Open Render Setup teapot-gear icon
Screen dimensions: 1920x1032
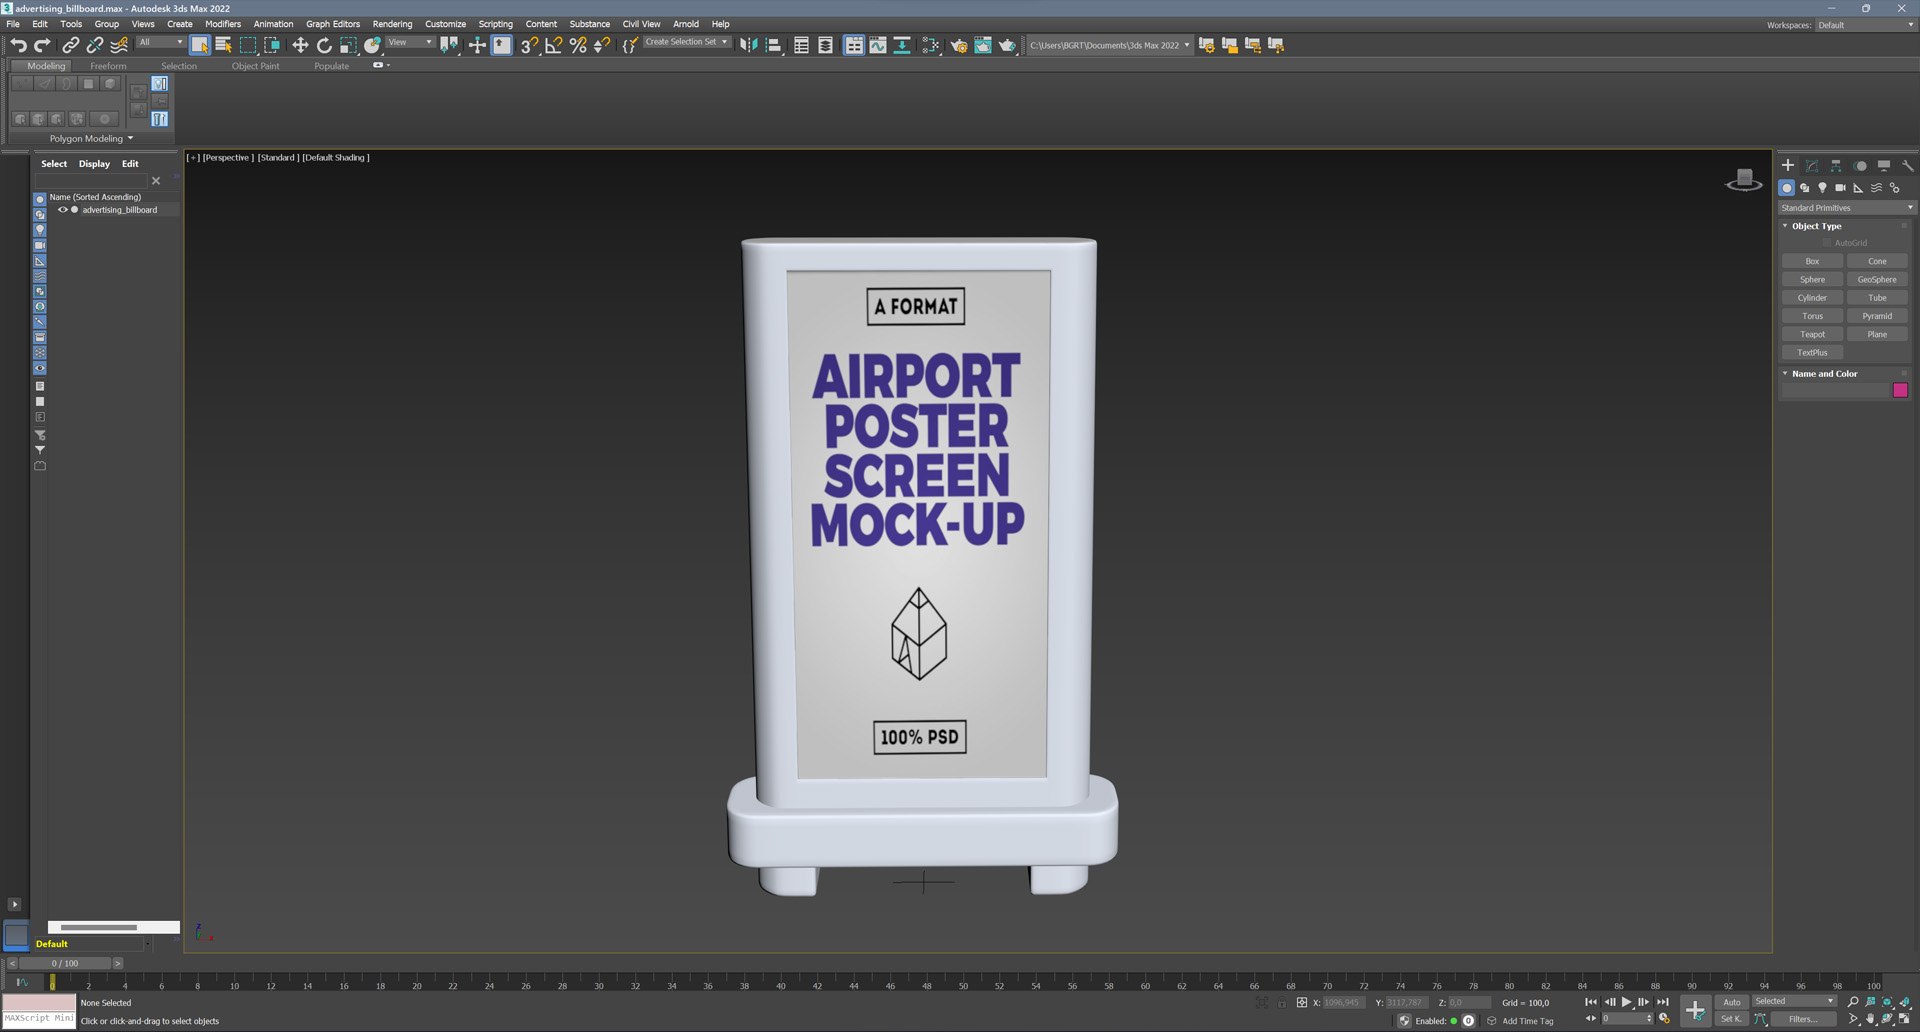point(959,45)
